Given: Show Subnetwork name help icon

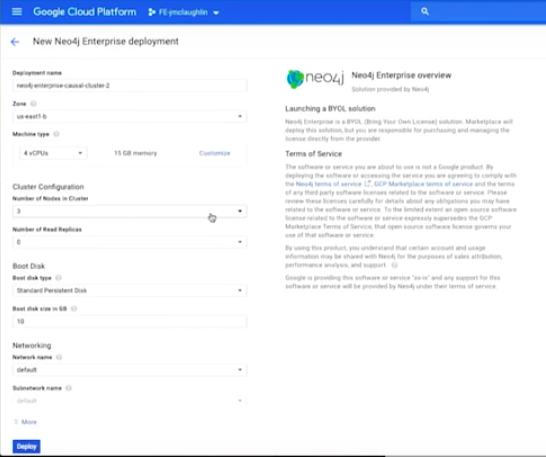Looking at the screenshot, I should [x=69, y=388].
